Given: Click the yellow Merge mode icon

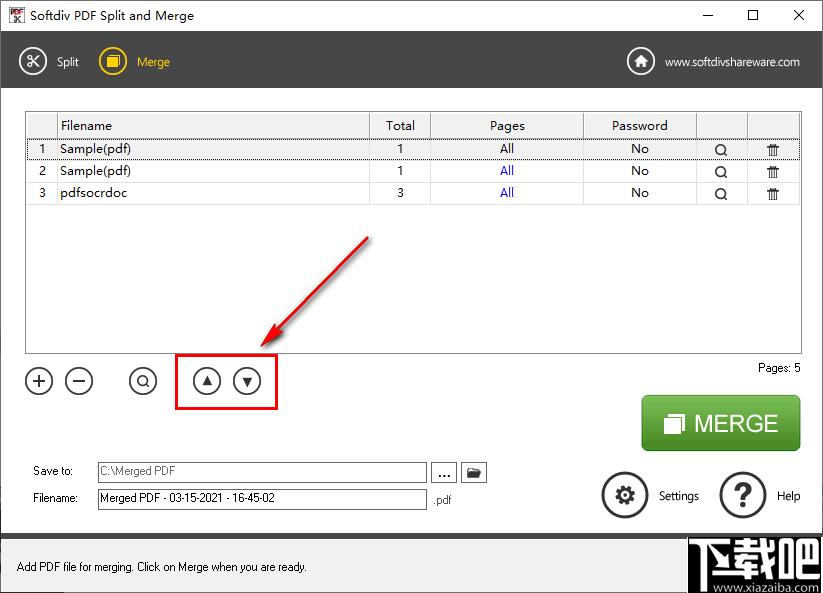Looking at the screenshot, I should pyautogui.click(x=113, y=61).
